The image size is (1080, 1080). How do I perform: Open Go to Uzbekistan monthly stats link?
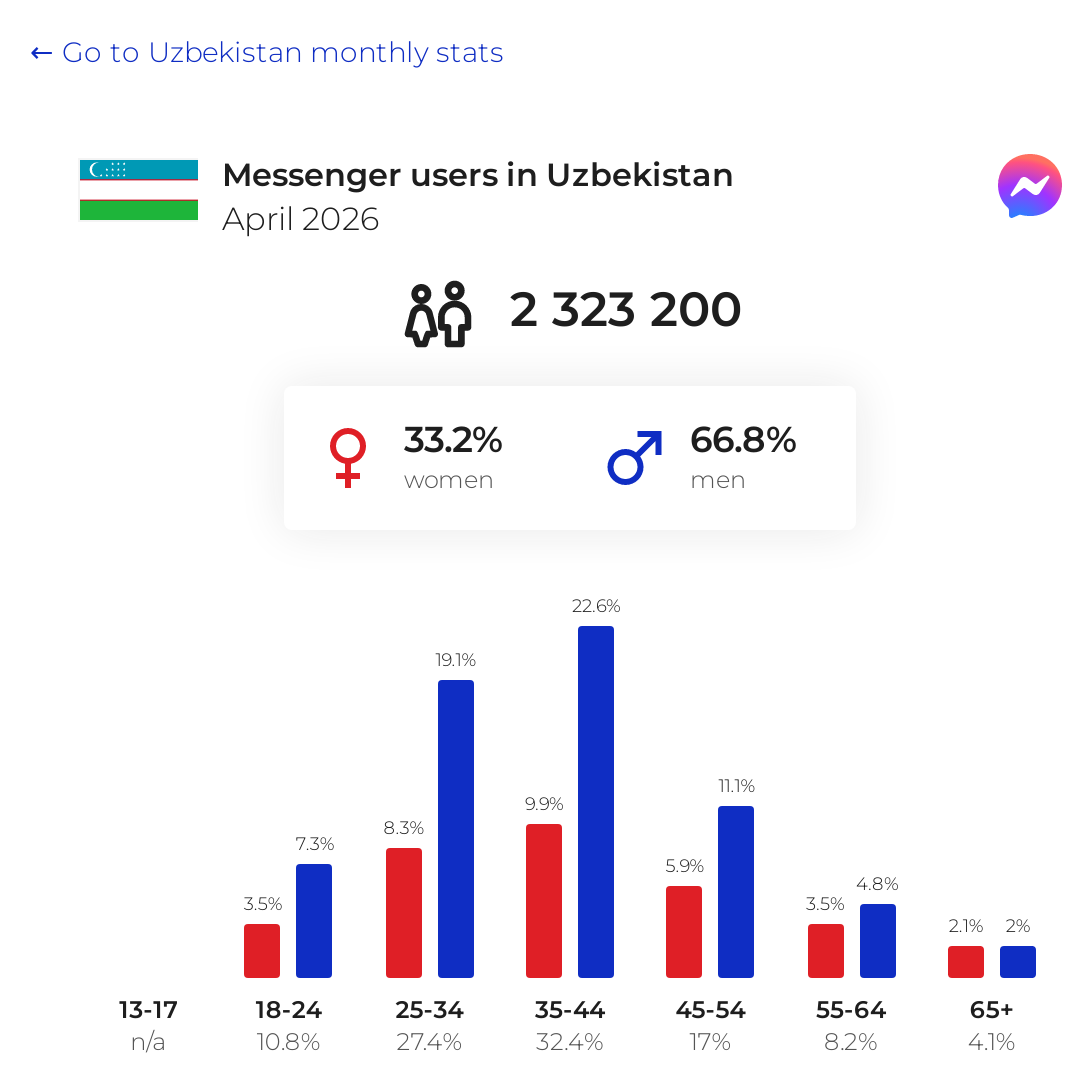pyautogui.click(x=267, y=53)
